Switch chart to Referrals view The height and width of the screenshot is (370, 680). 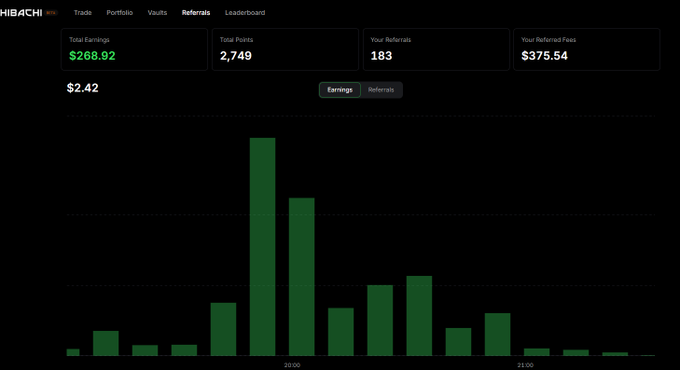[381, 90]
